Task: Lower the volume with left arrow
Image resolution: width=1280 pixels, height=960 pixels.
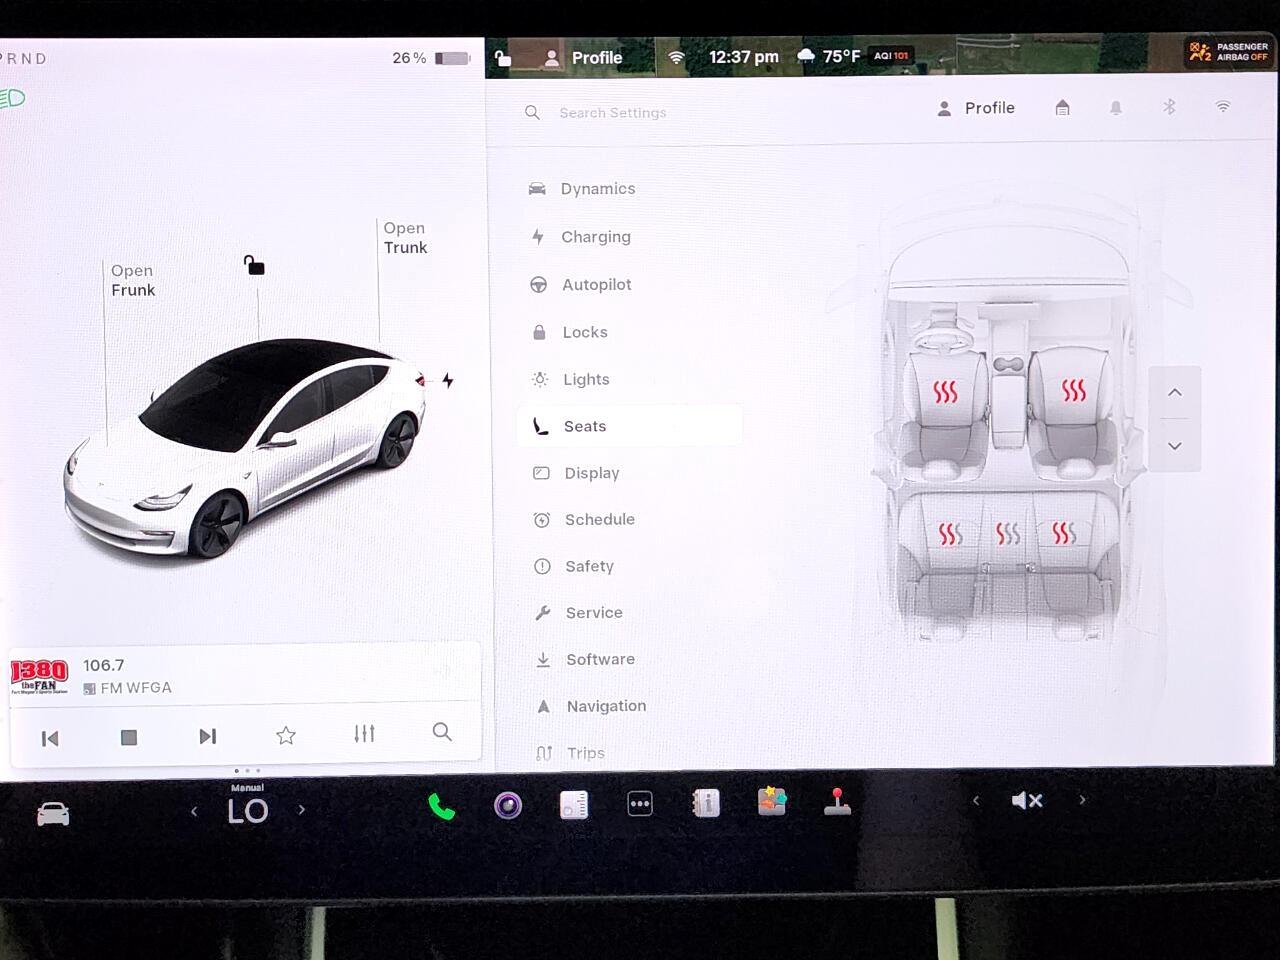Action: click(x=976, y=800)
